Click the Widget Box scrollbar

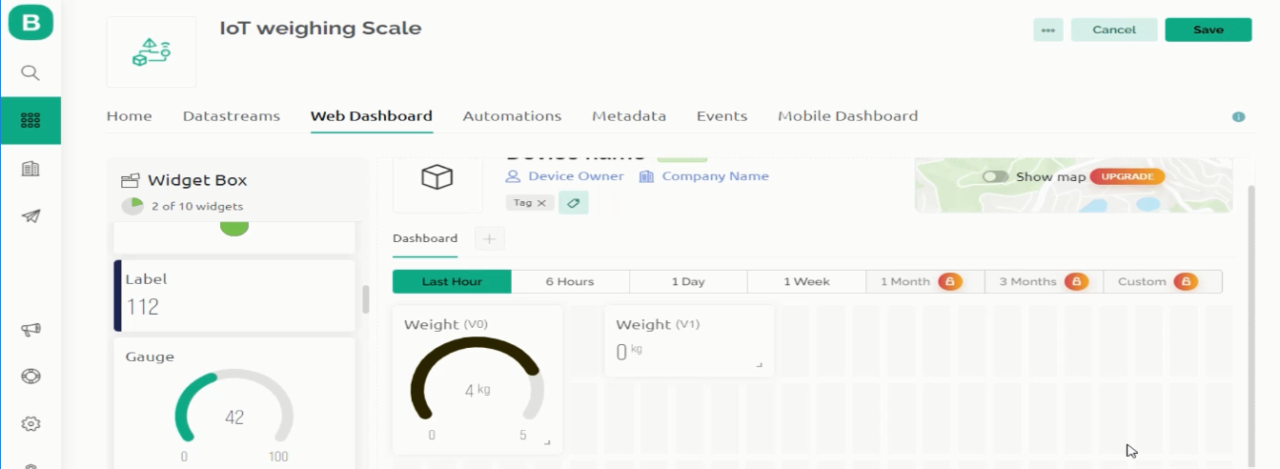[x=365, y=298]
